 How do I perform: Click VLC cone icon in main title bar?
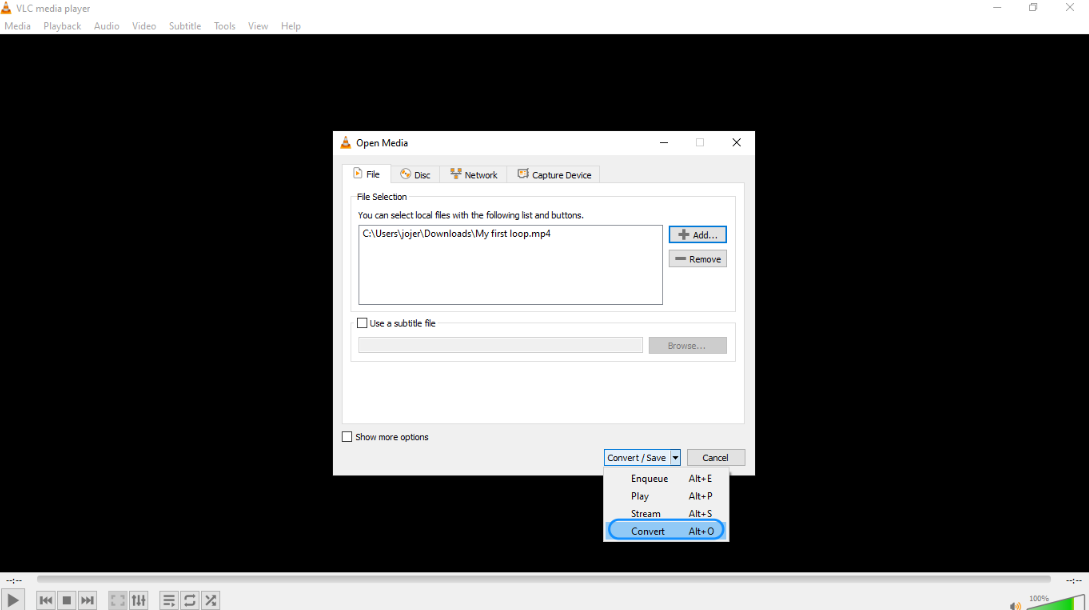click(6, 8)
